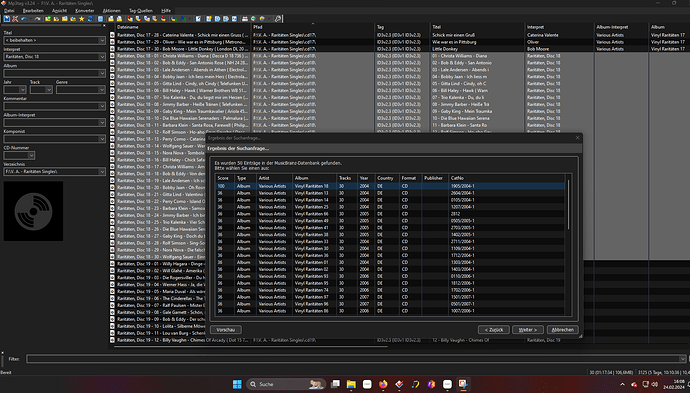Click the wrench options icon in toolbar

click(278, 19)
